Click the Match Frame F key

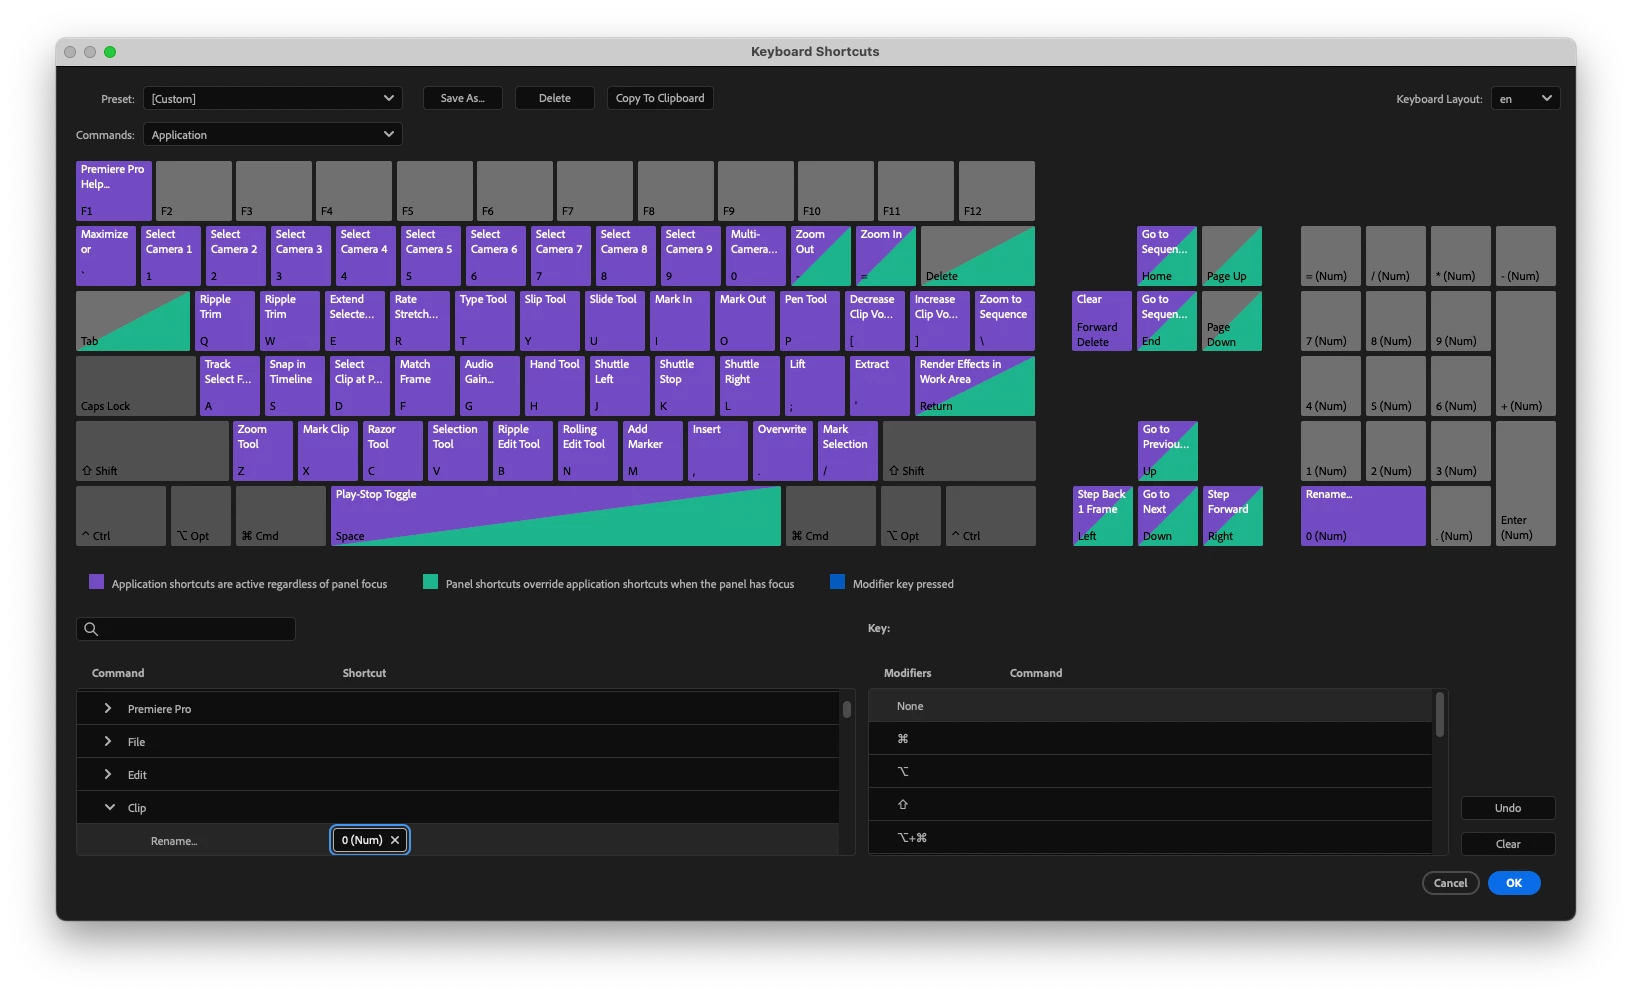[x=425, y=386]
